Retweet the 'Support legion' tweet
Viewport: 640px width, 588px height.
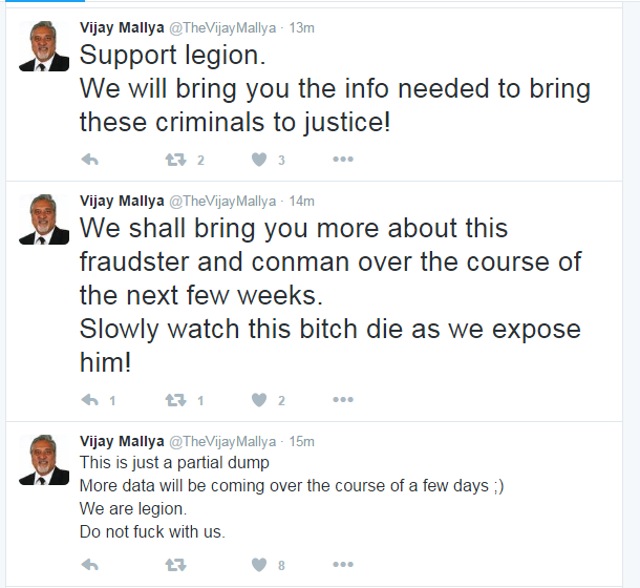[176, 160]
